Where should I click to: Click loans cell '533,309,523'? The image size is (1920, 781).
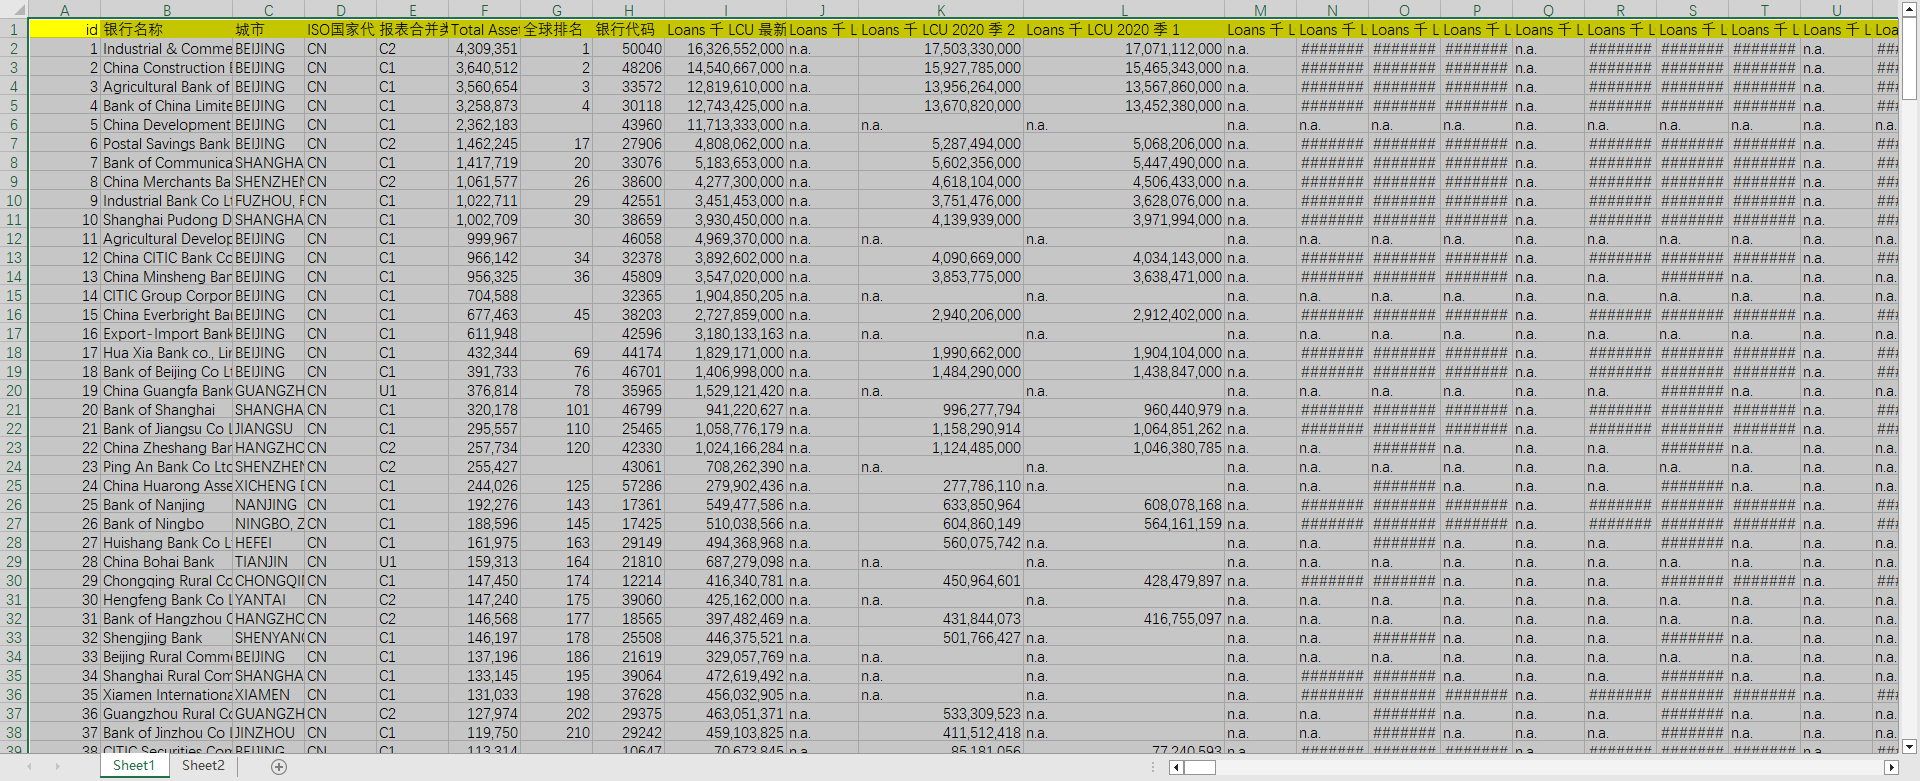tap(941, 713)
